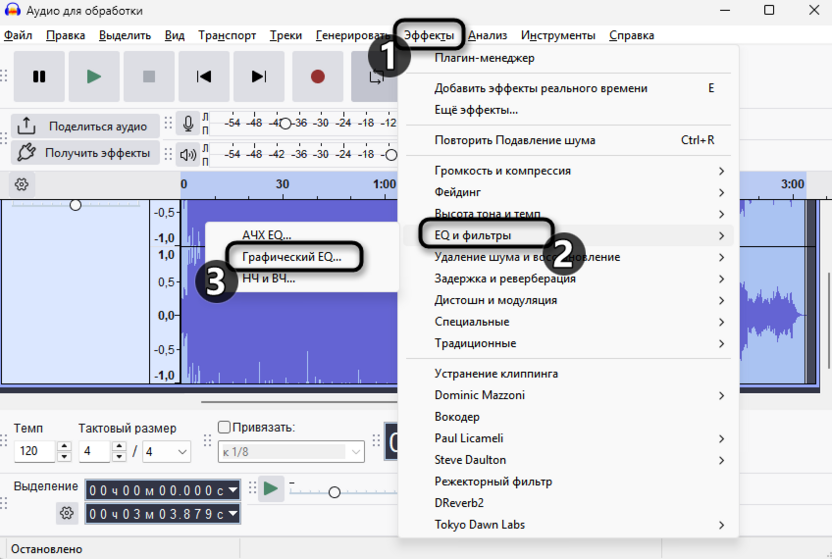Click the Get Effects plug icon
This screenshot has width=832, height=559.
[x=26, y=153]
